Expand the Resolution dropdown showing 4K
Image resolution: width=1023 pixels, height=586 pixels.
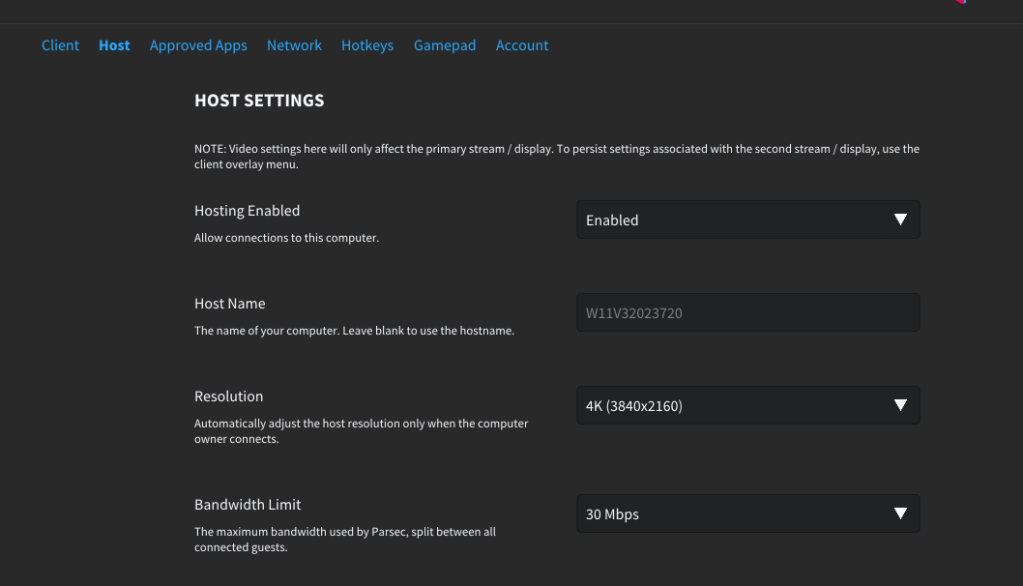[x=748, y=405]
